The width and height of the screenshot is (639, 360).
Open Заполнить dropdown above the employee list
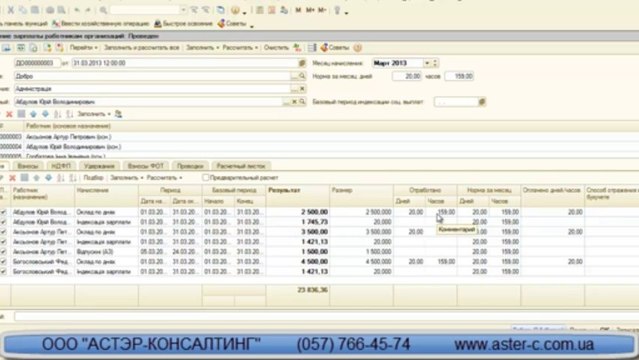(94, 114)
